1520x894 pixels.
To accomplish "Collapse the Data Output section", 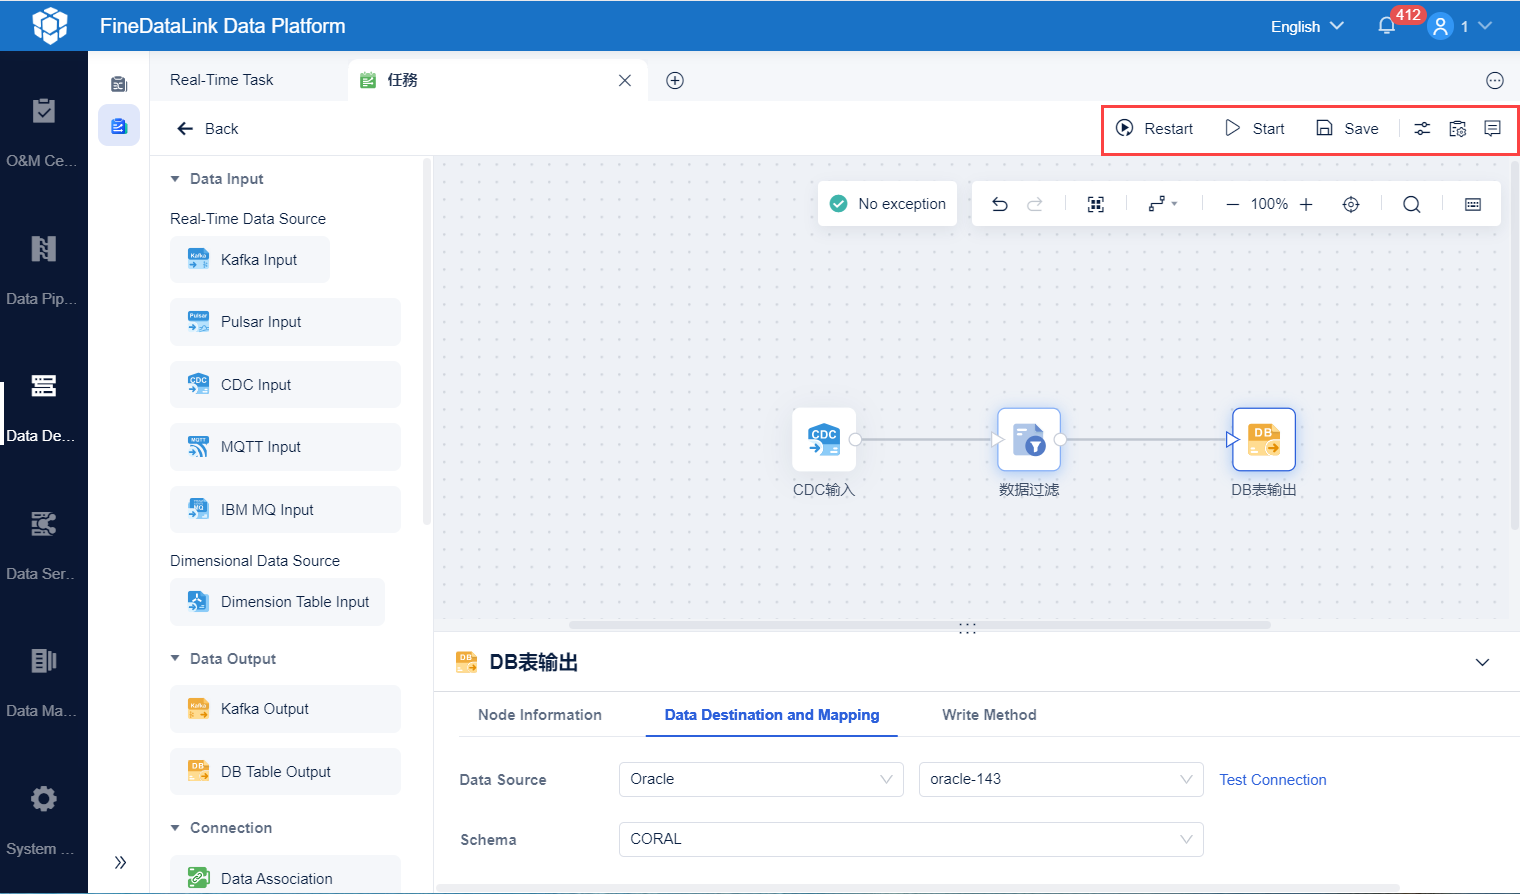I will click(175, 659).
